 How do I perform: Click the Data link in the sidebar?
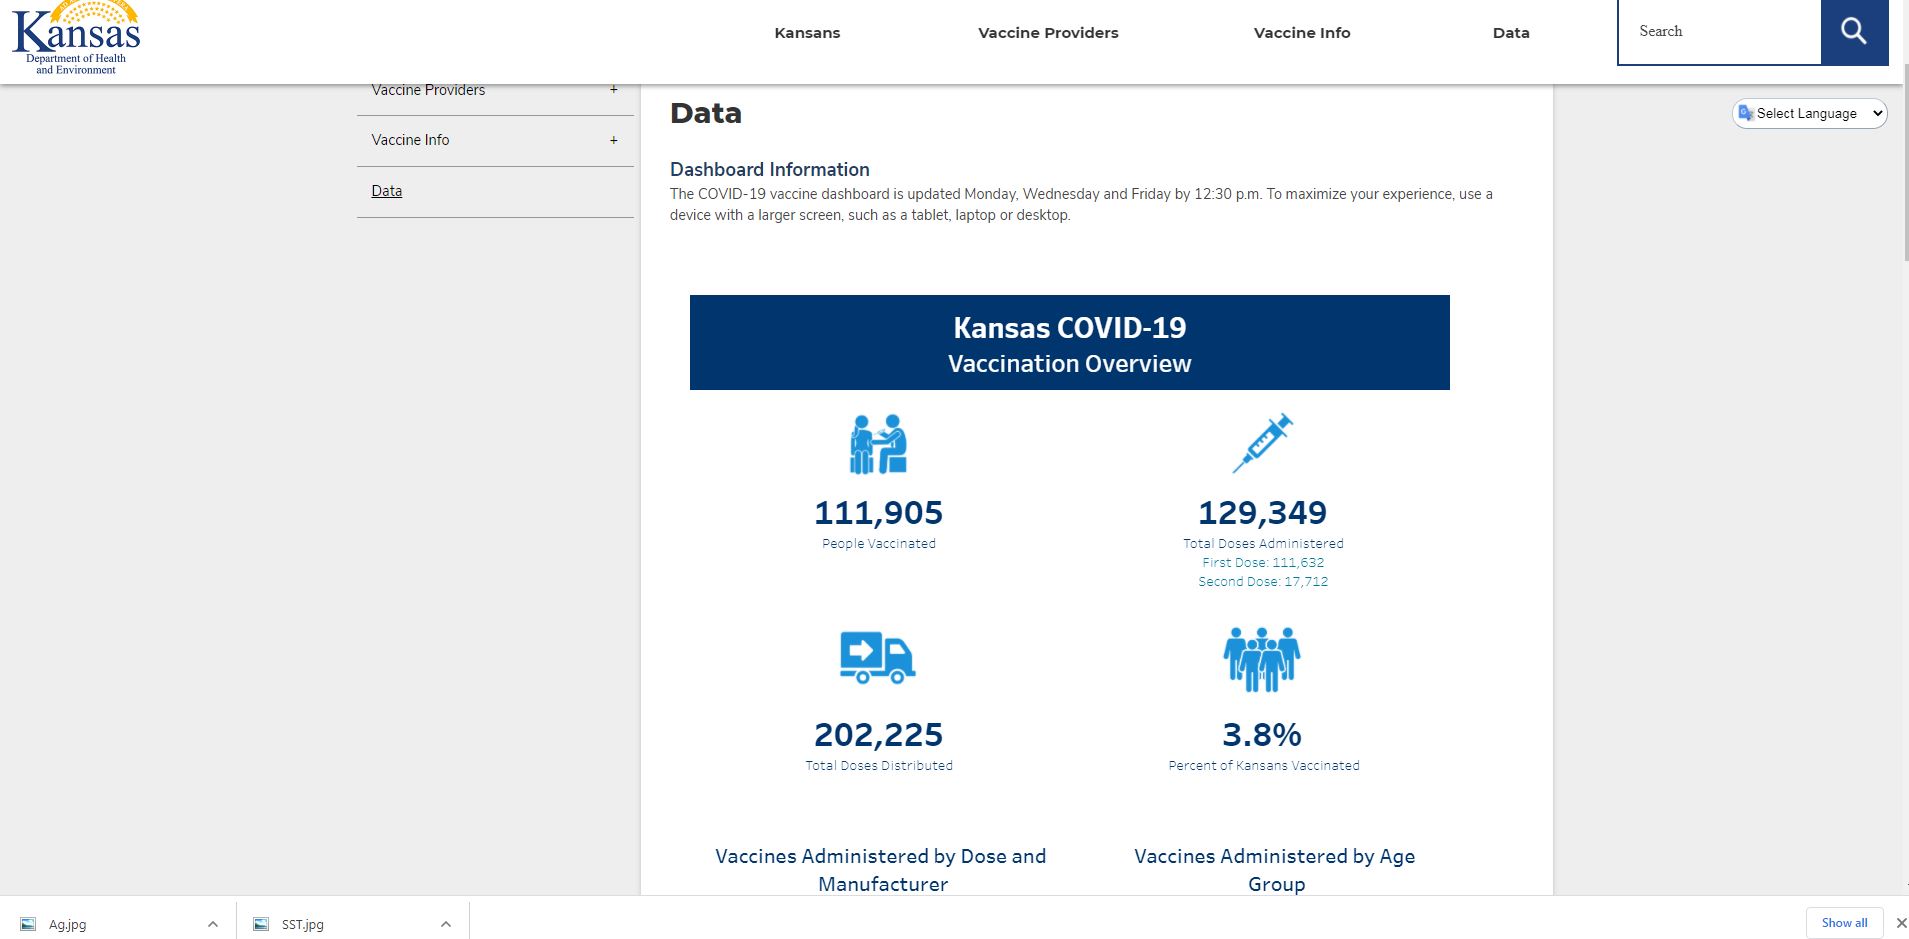coord(387,191)
